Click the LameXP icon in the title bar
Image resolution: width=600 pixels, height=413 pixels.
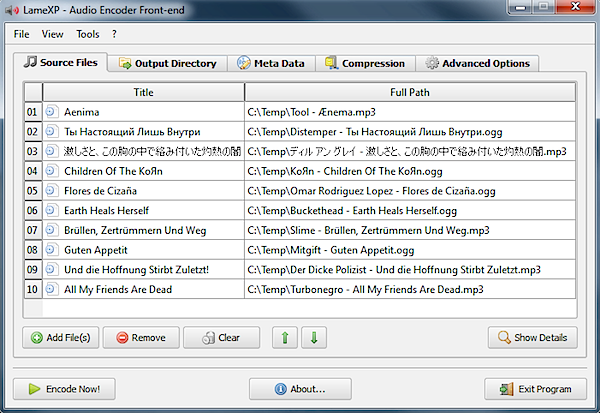(12, 10)
